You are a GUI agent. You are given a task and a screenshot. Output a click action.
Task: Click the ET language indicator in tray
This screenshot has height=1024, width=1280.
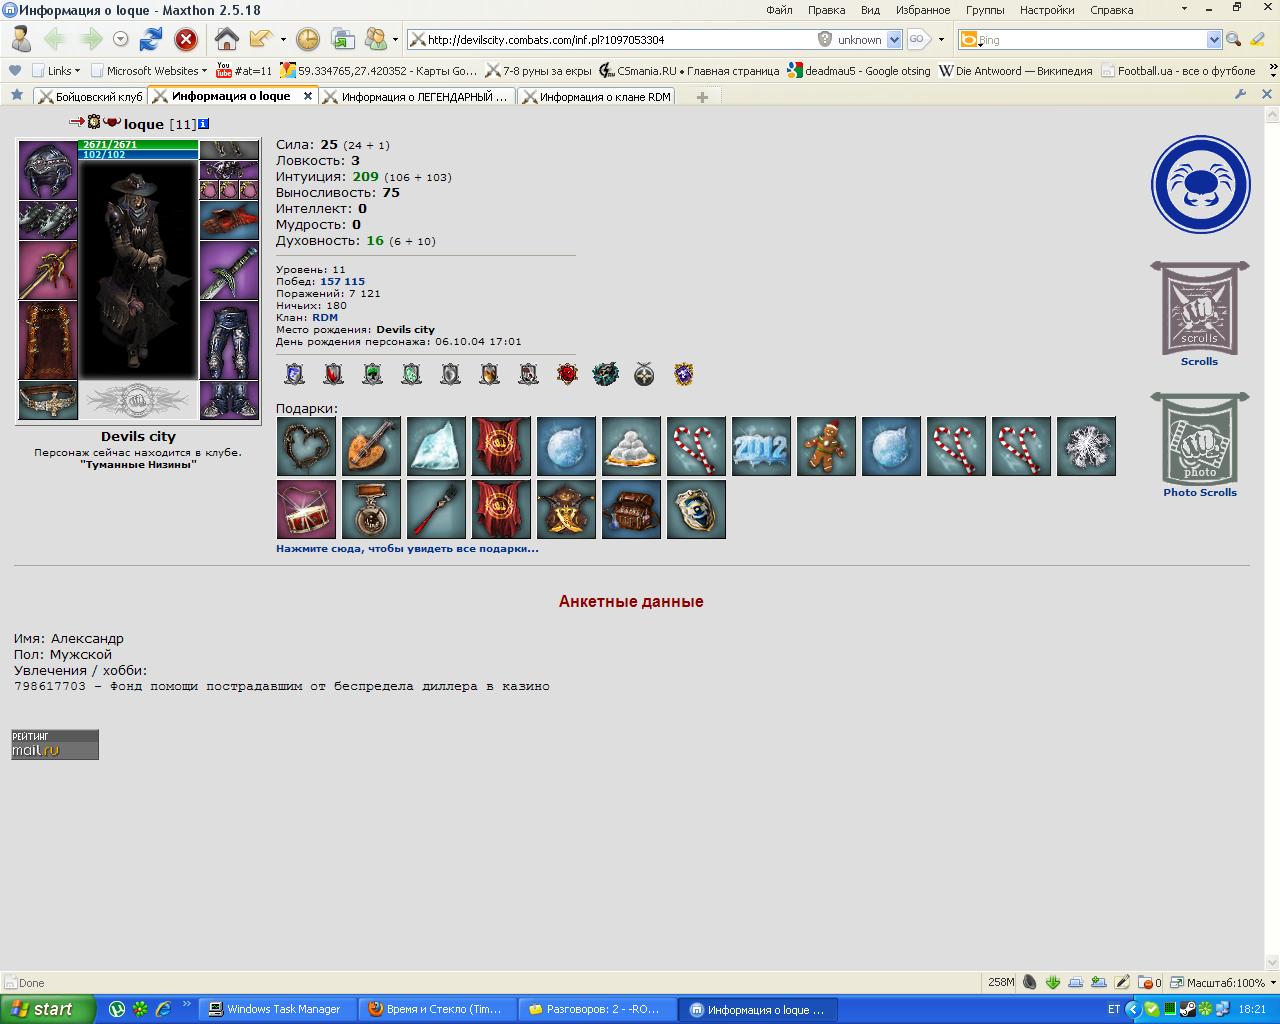(1115, 1009)
